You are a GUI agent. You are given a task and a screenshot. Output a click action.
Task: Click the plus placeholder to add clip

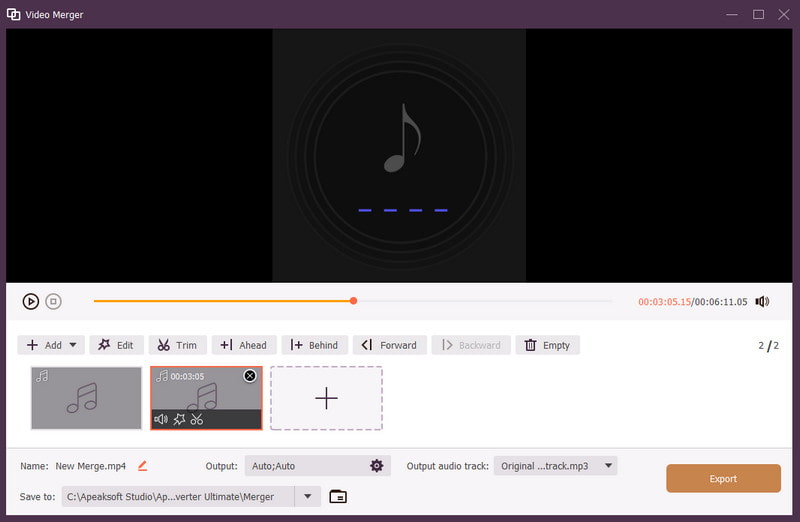coord(326,398)
